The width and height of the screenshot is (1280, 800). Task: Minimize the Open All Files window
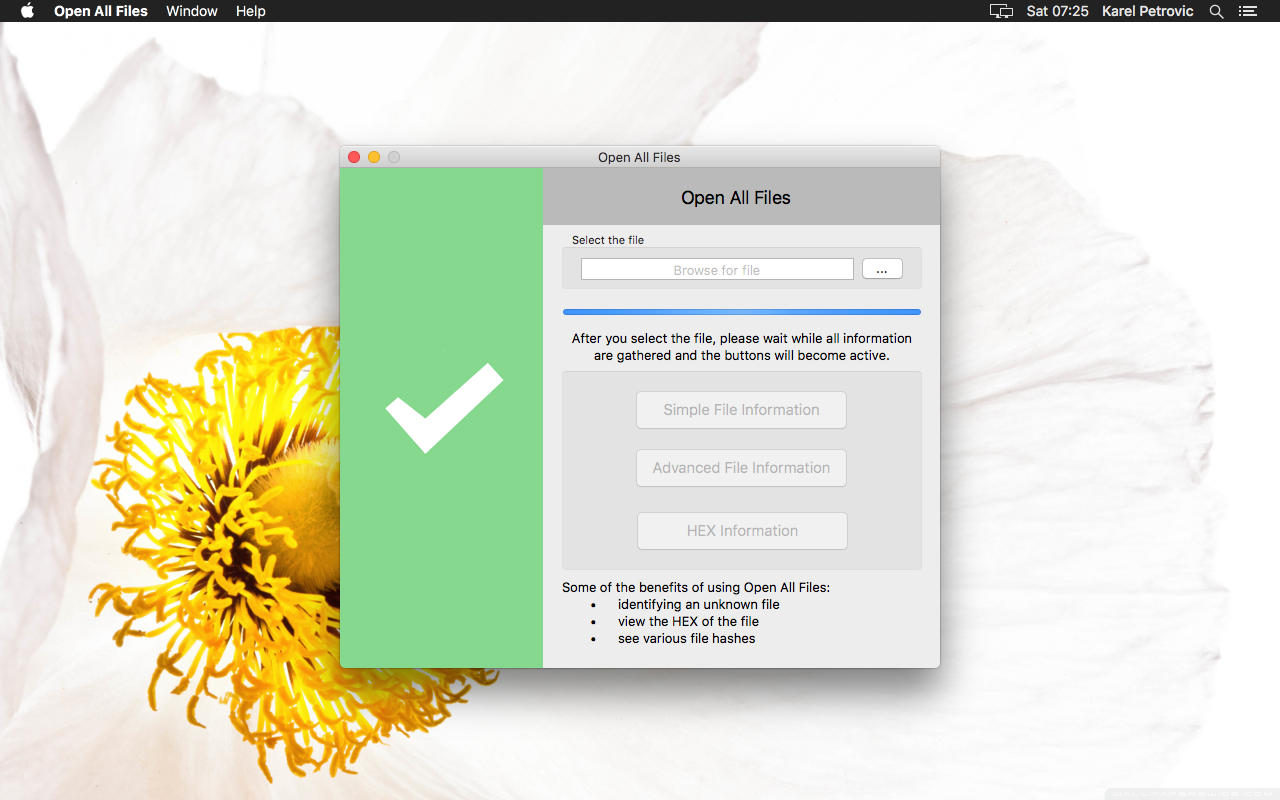(x=373, y=157)
